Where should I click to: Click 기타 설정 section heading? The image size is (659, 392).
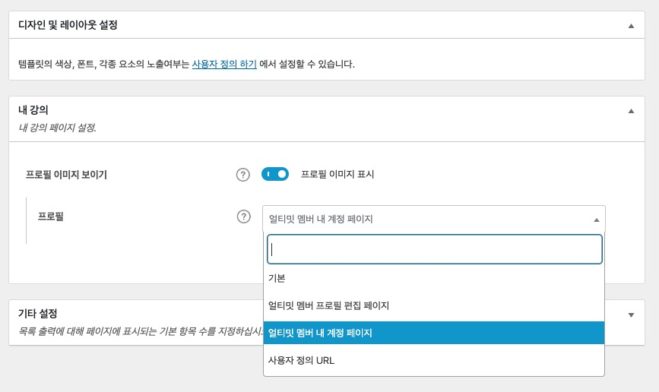pos(37,313)
